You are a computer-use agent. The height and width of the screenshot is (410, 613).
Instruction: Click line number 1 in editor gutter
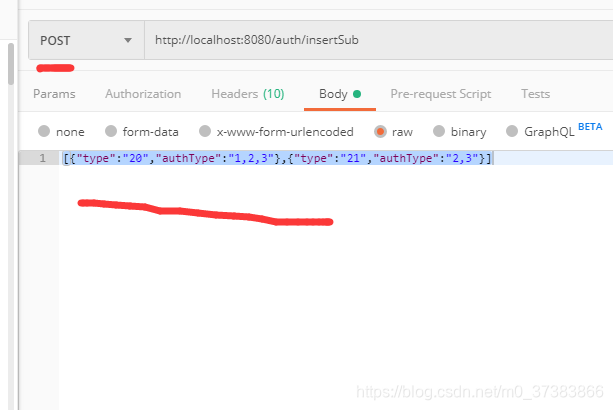click(43, 158)
